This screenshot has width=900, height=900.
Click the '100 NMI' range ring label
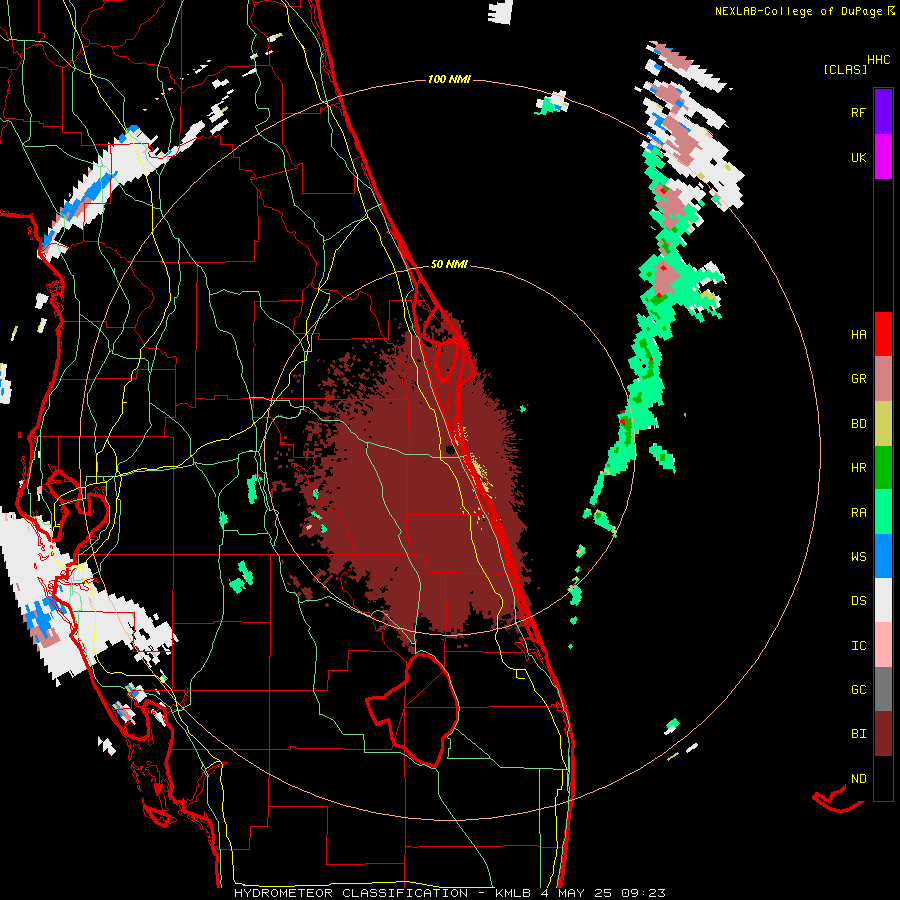tap(449, 79)
